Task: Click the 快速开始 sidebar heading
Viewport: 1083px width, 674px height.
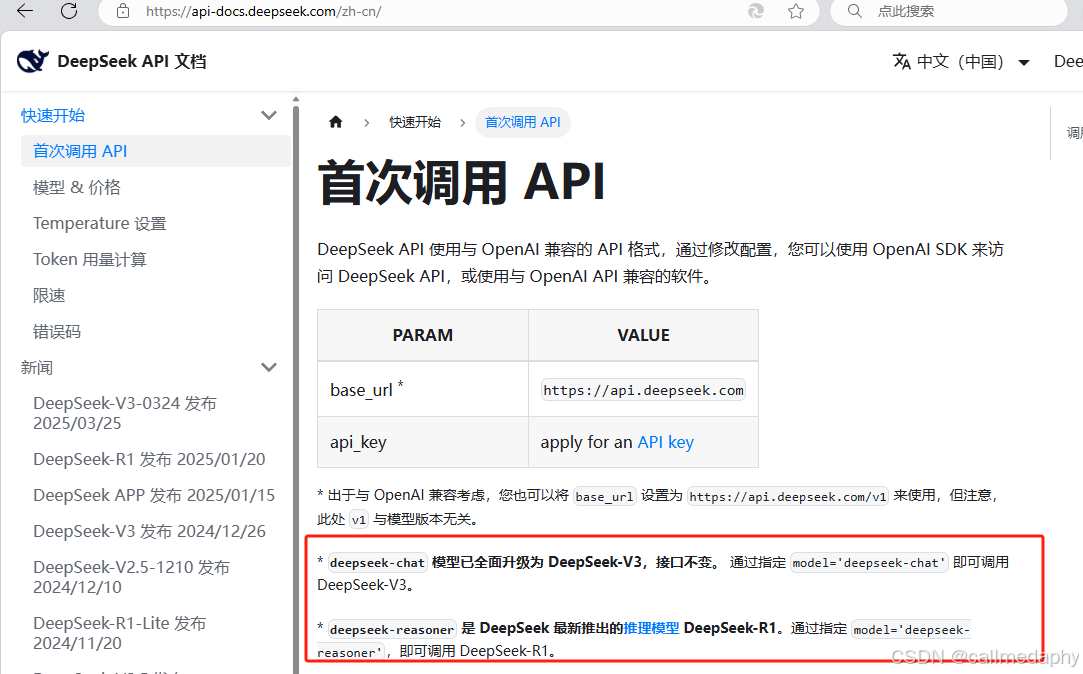Action: click(52, 115)
